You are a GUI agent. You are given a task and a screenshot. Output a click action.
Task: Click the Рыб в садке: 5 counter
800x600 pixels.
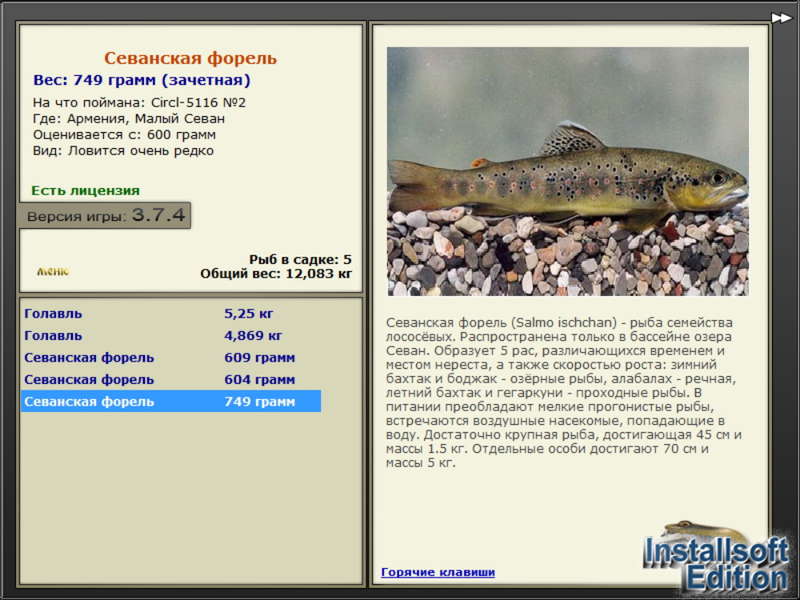point(301,259)
